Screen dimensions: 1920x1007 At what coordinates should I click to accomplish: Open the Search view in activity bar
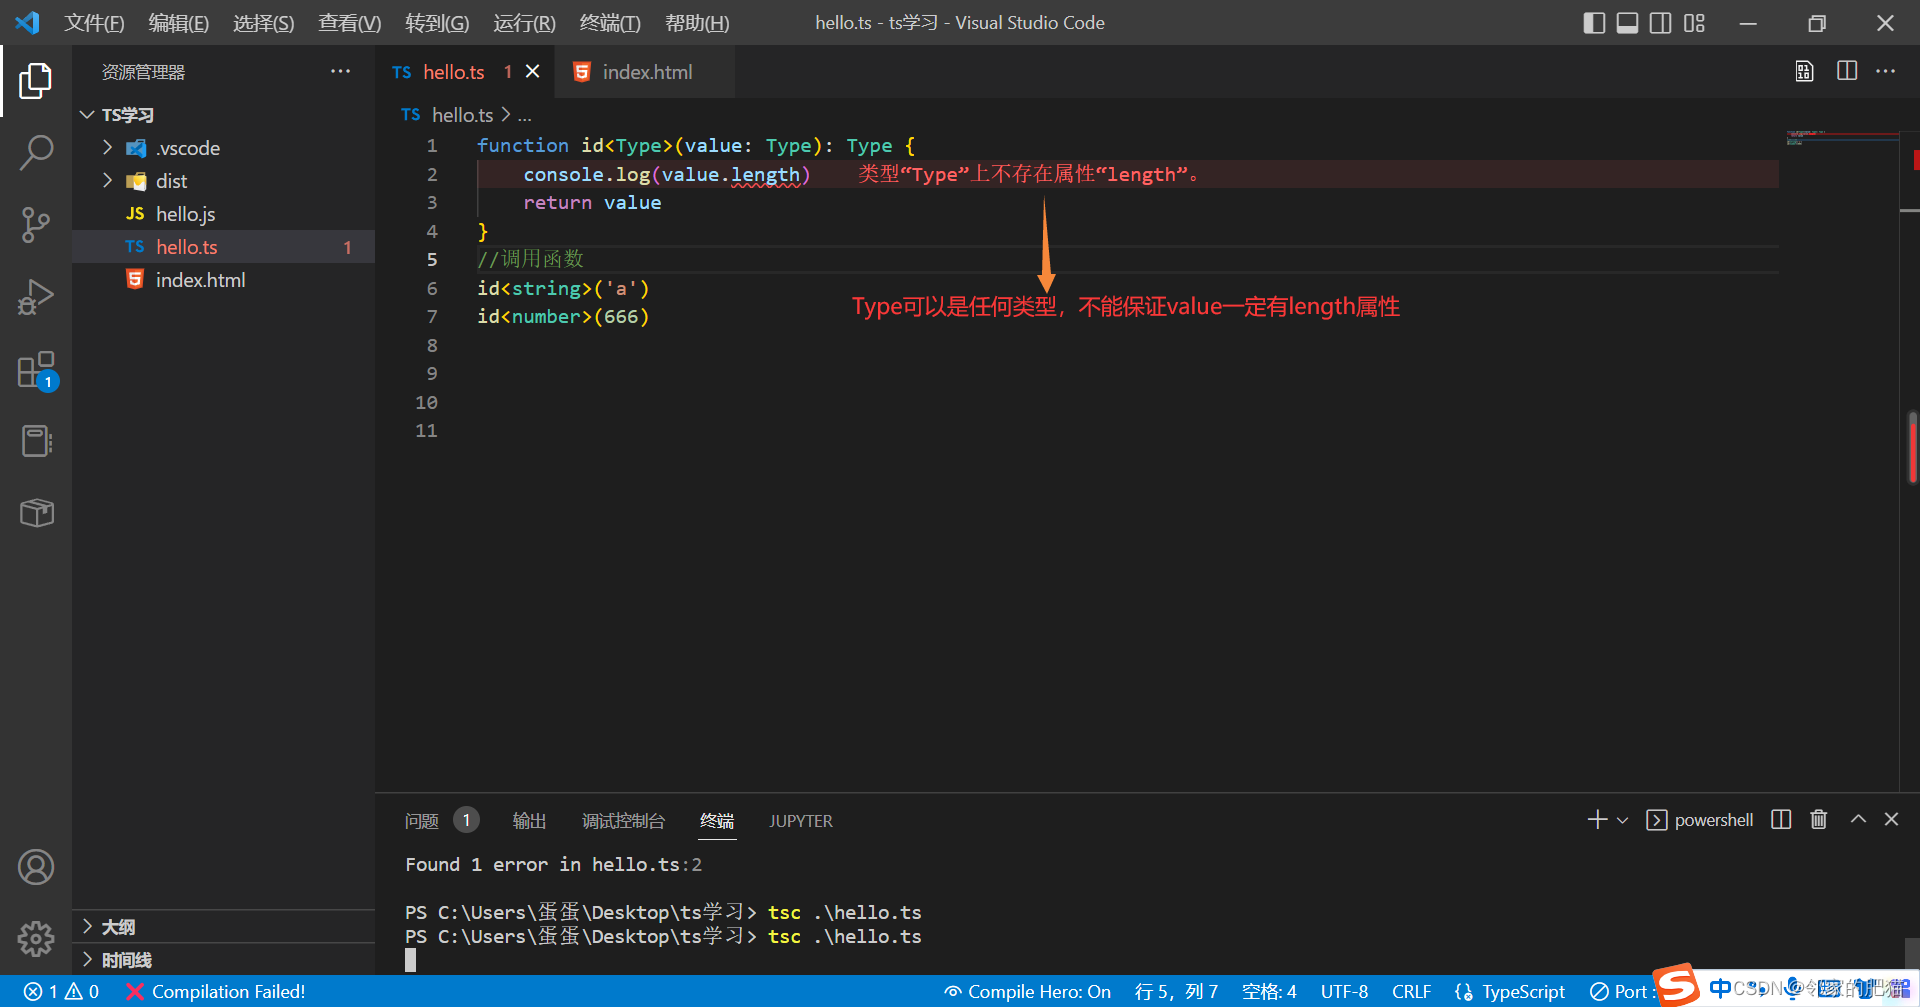point(36,153)
